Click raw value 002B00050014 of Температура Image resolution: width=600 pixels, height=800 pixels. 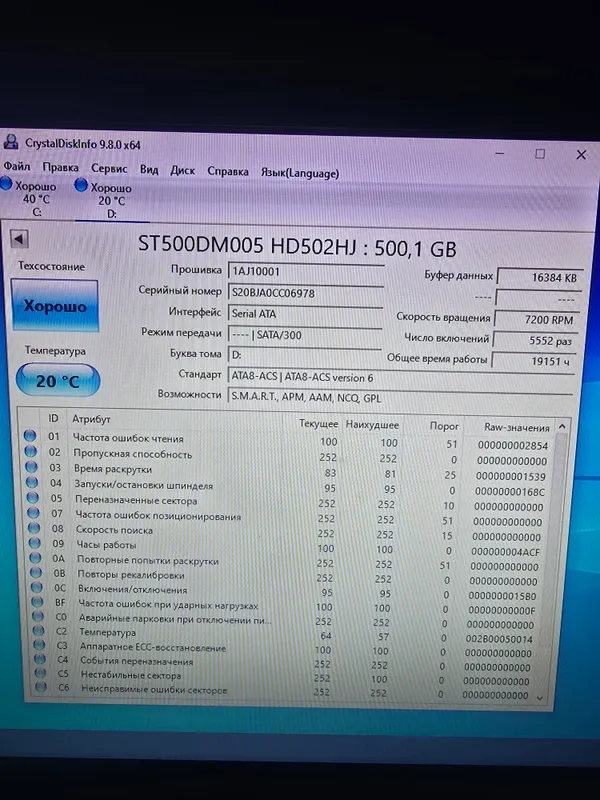point(498,638)
